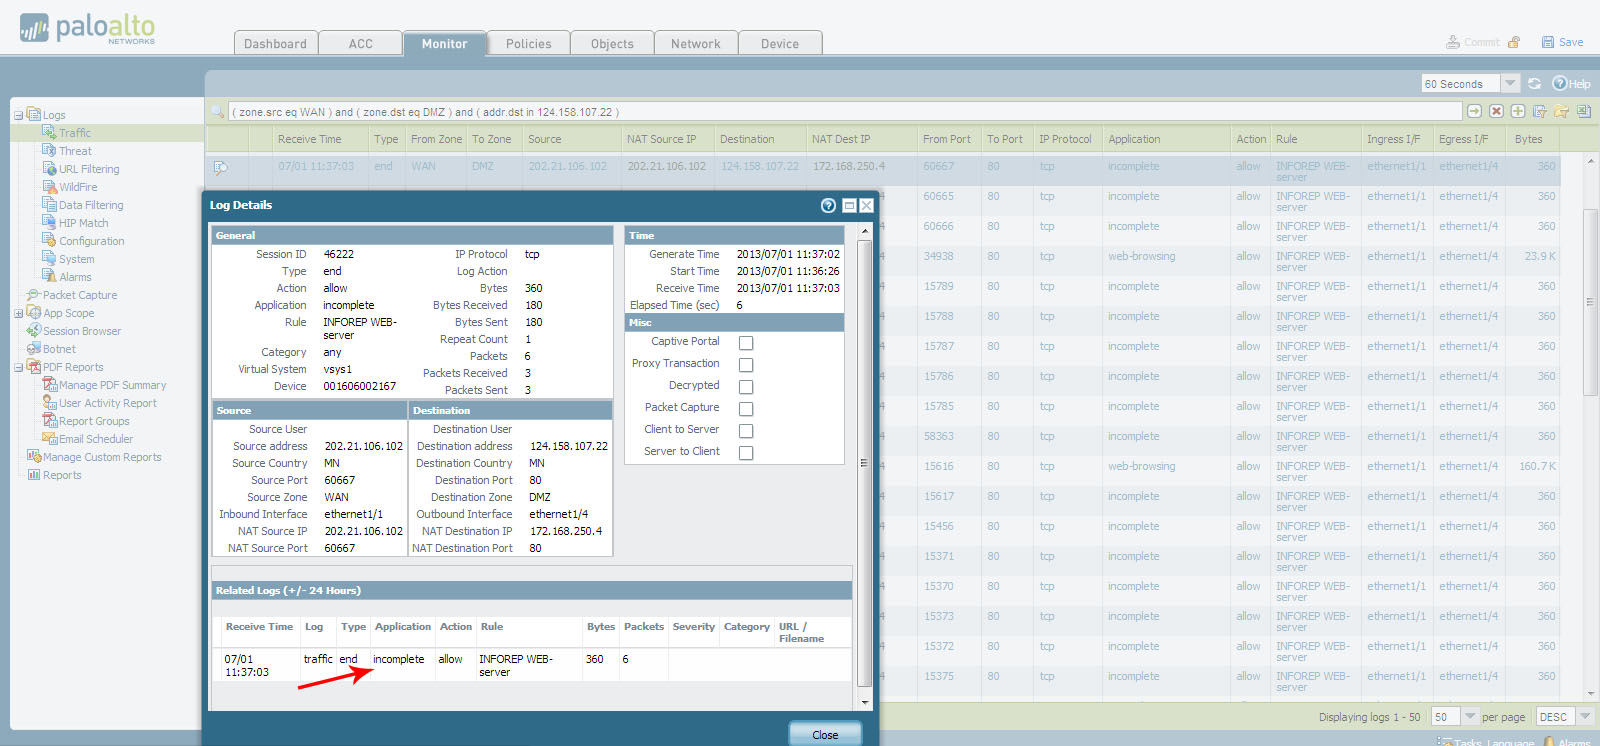This screenshot has height=746, width=1600.
Task: Switch to the Dashboard tab
Action: [276, 43]
